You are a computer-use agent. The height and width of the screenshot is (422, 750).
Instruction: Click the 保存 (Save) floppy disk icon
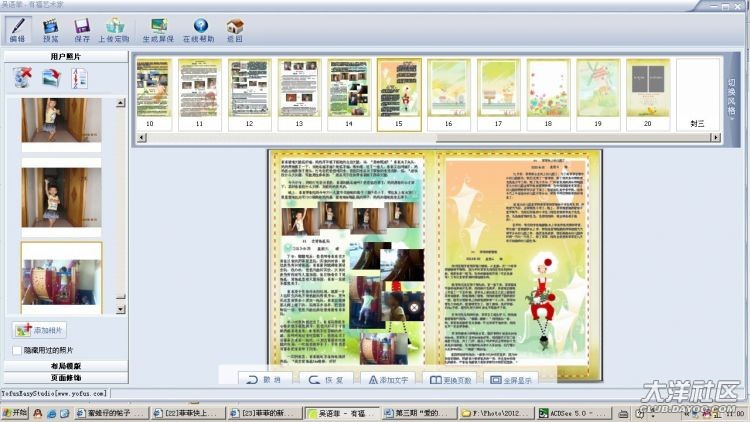point(82,28)
